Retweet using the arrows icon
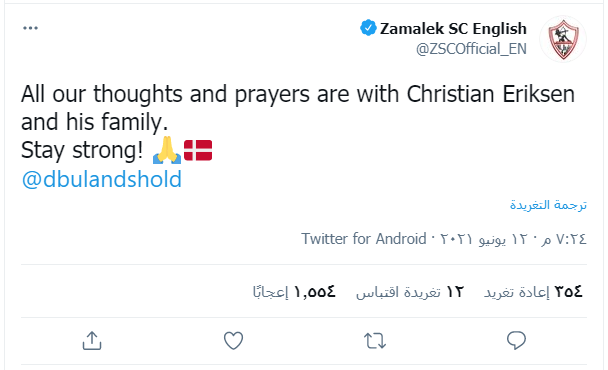This screenshot has width=608, height=370. 375,341
